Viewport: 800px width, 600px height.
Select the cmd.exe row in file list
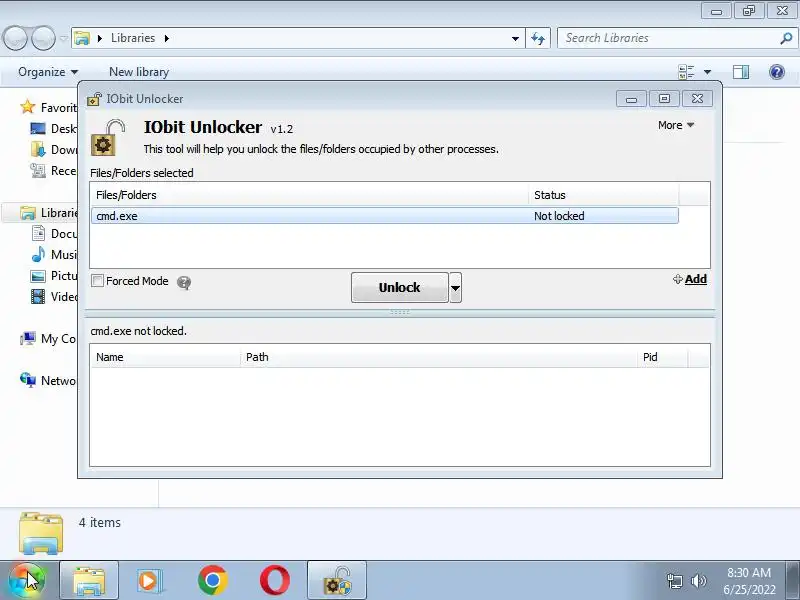(385, 216)
